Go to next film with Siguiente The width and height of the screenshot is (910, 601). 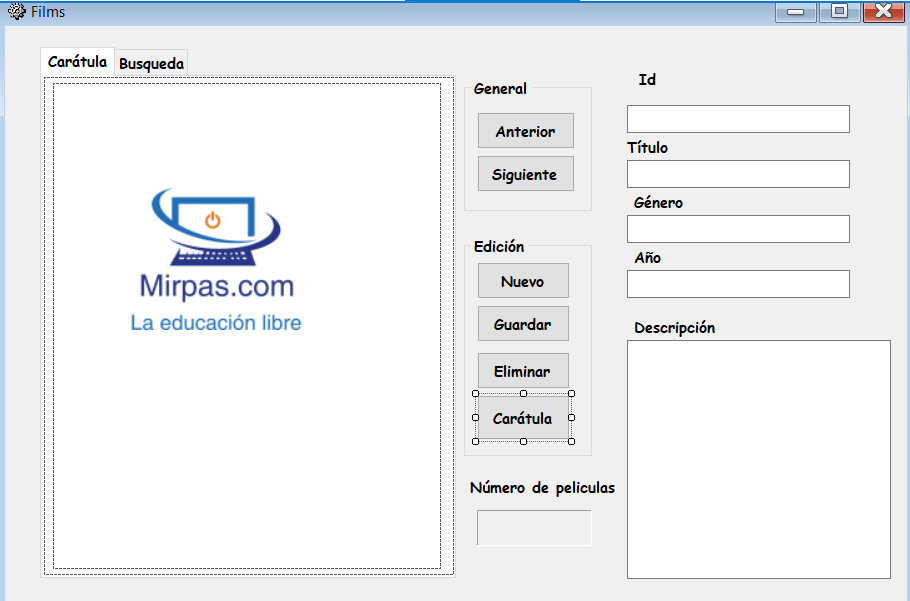[x=526, y=173]
